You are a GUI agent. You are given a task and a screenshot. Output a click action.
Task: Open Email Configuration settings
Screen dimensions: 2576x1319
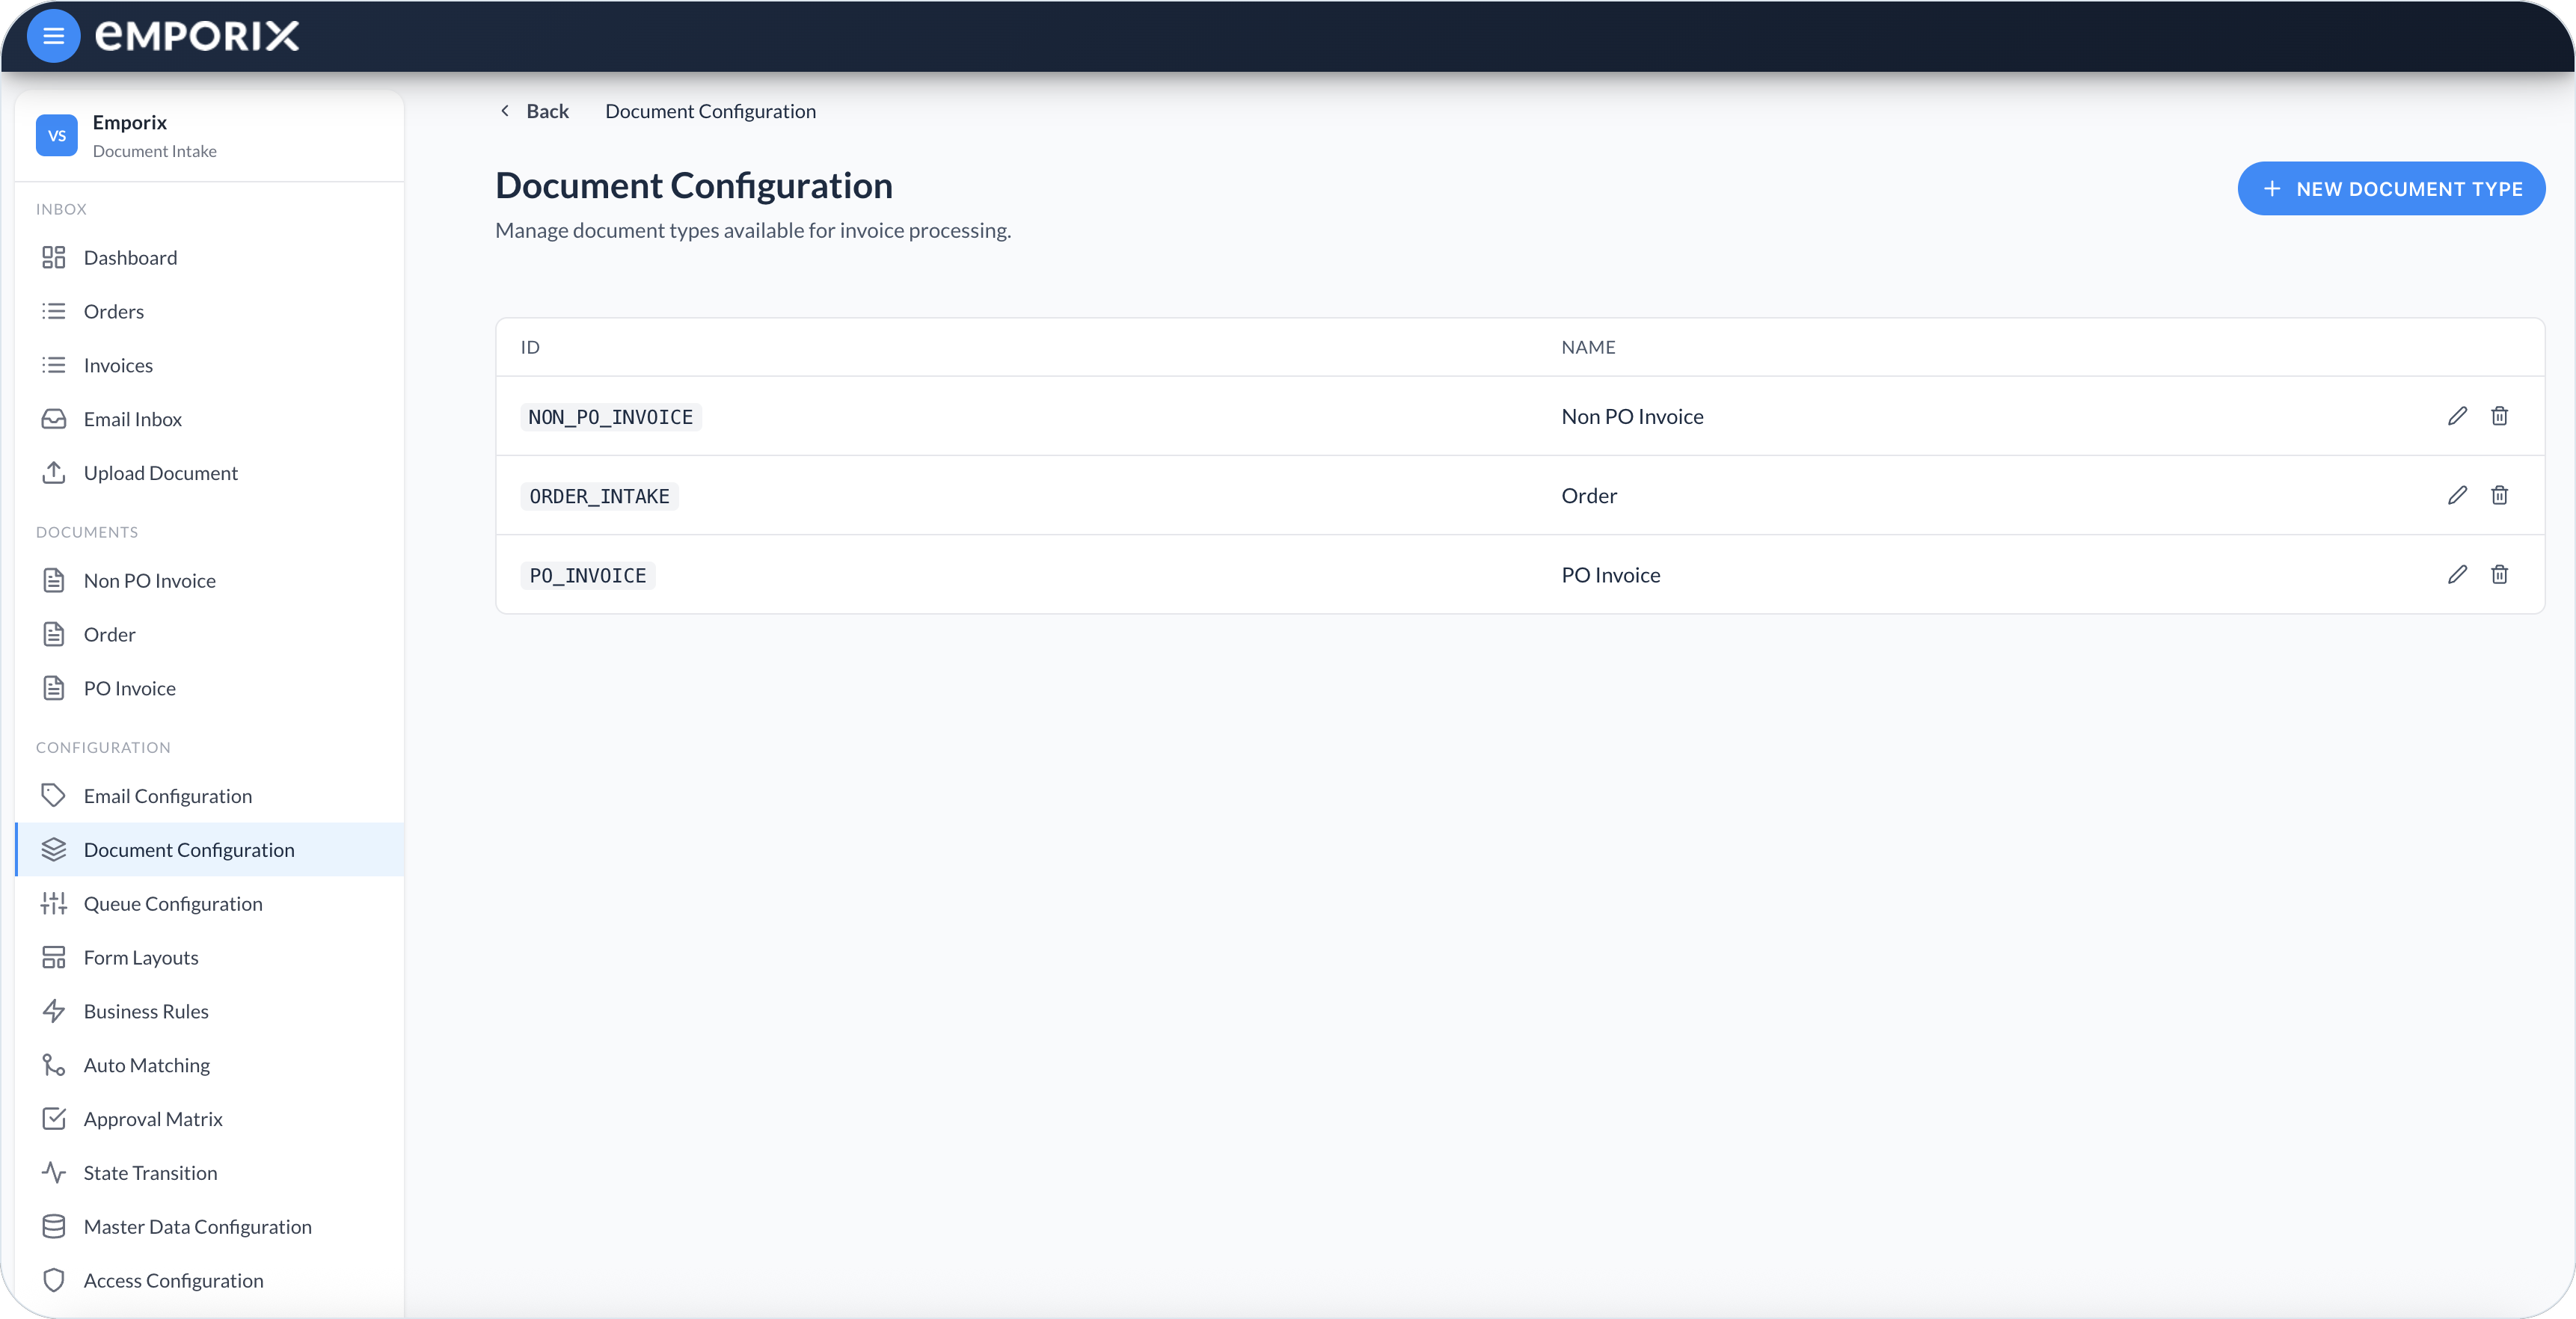pos(210,796)
